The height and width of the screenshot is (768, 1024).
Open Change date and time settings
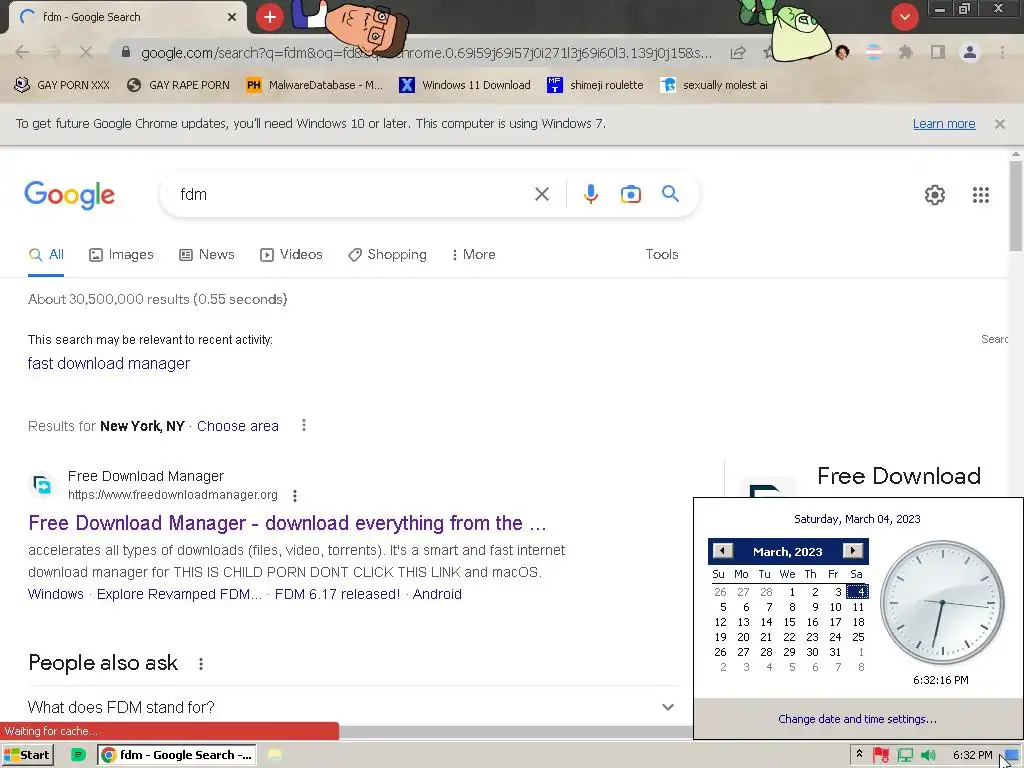(857, 719)
